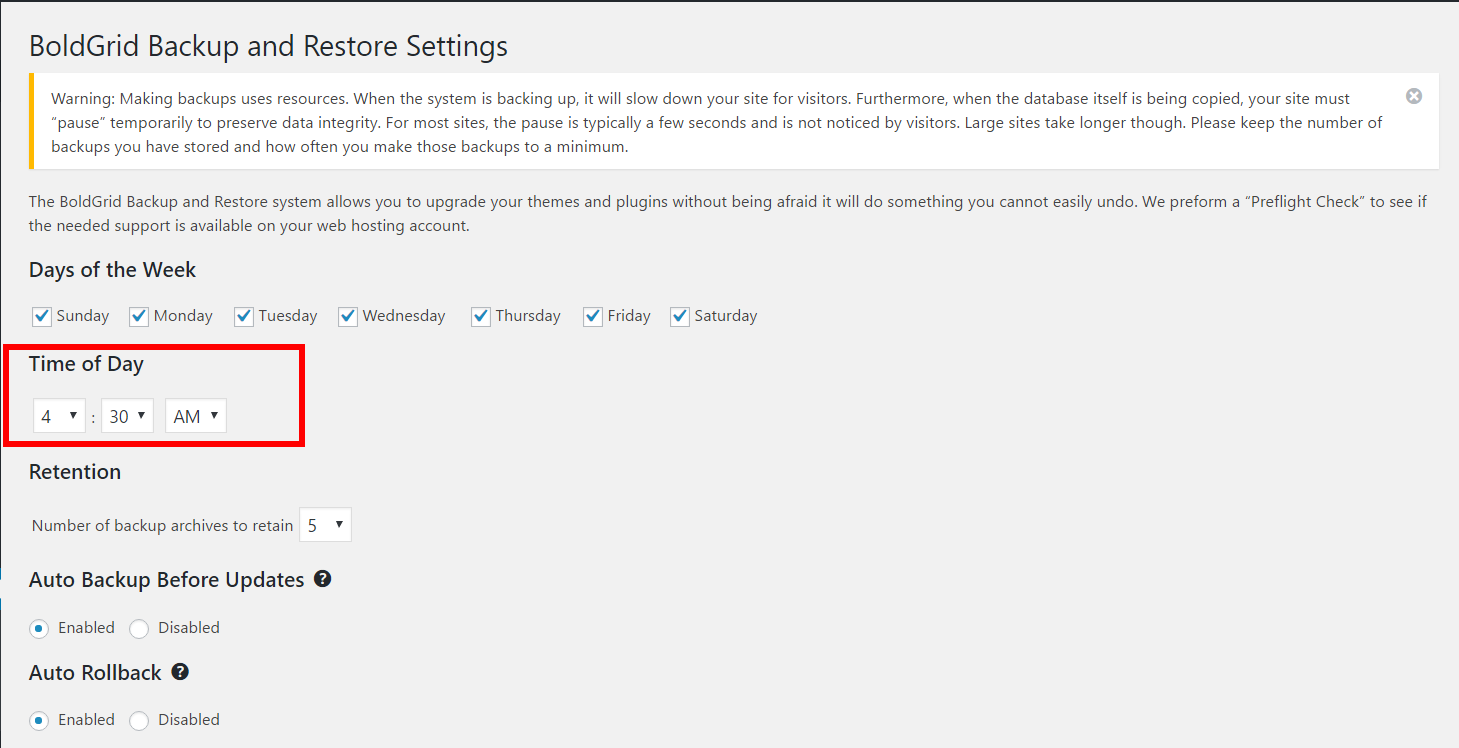Click the Retention heading
The width and height of the screenshot is (1459, 748).
pyautogui.click(x=75, y=472)
